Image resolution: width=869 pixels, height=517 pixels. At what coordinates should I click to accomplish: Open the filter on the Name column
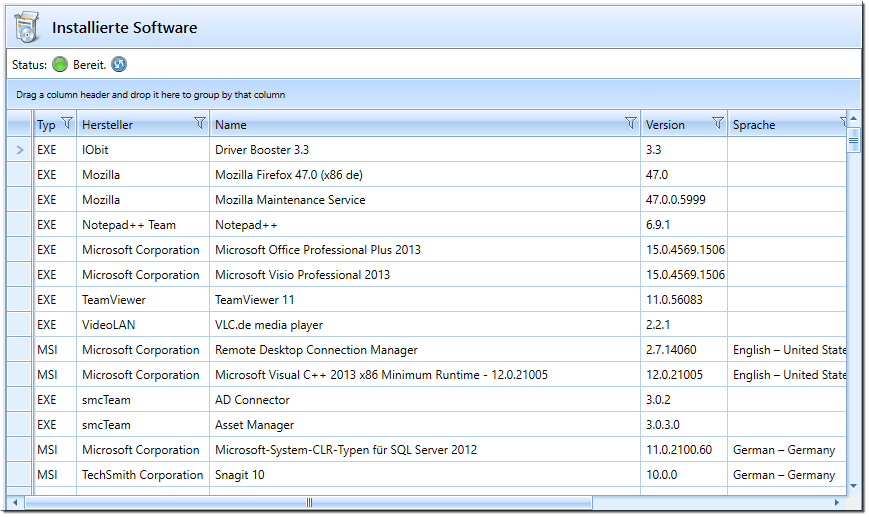[x=631, y=123]
